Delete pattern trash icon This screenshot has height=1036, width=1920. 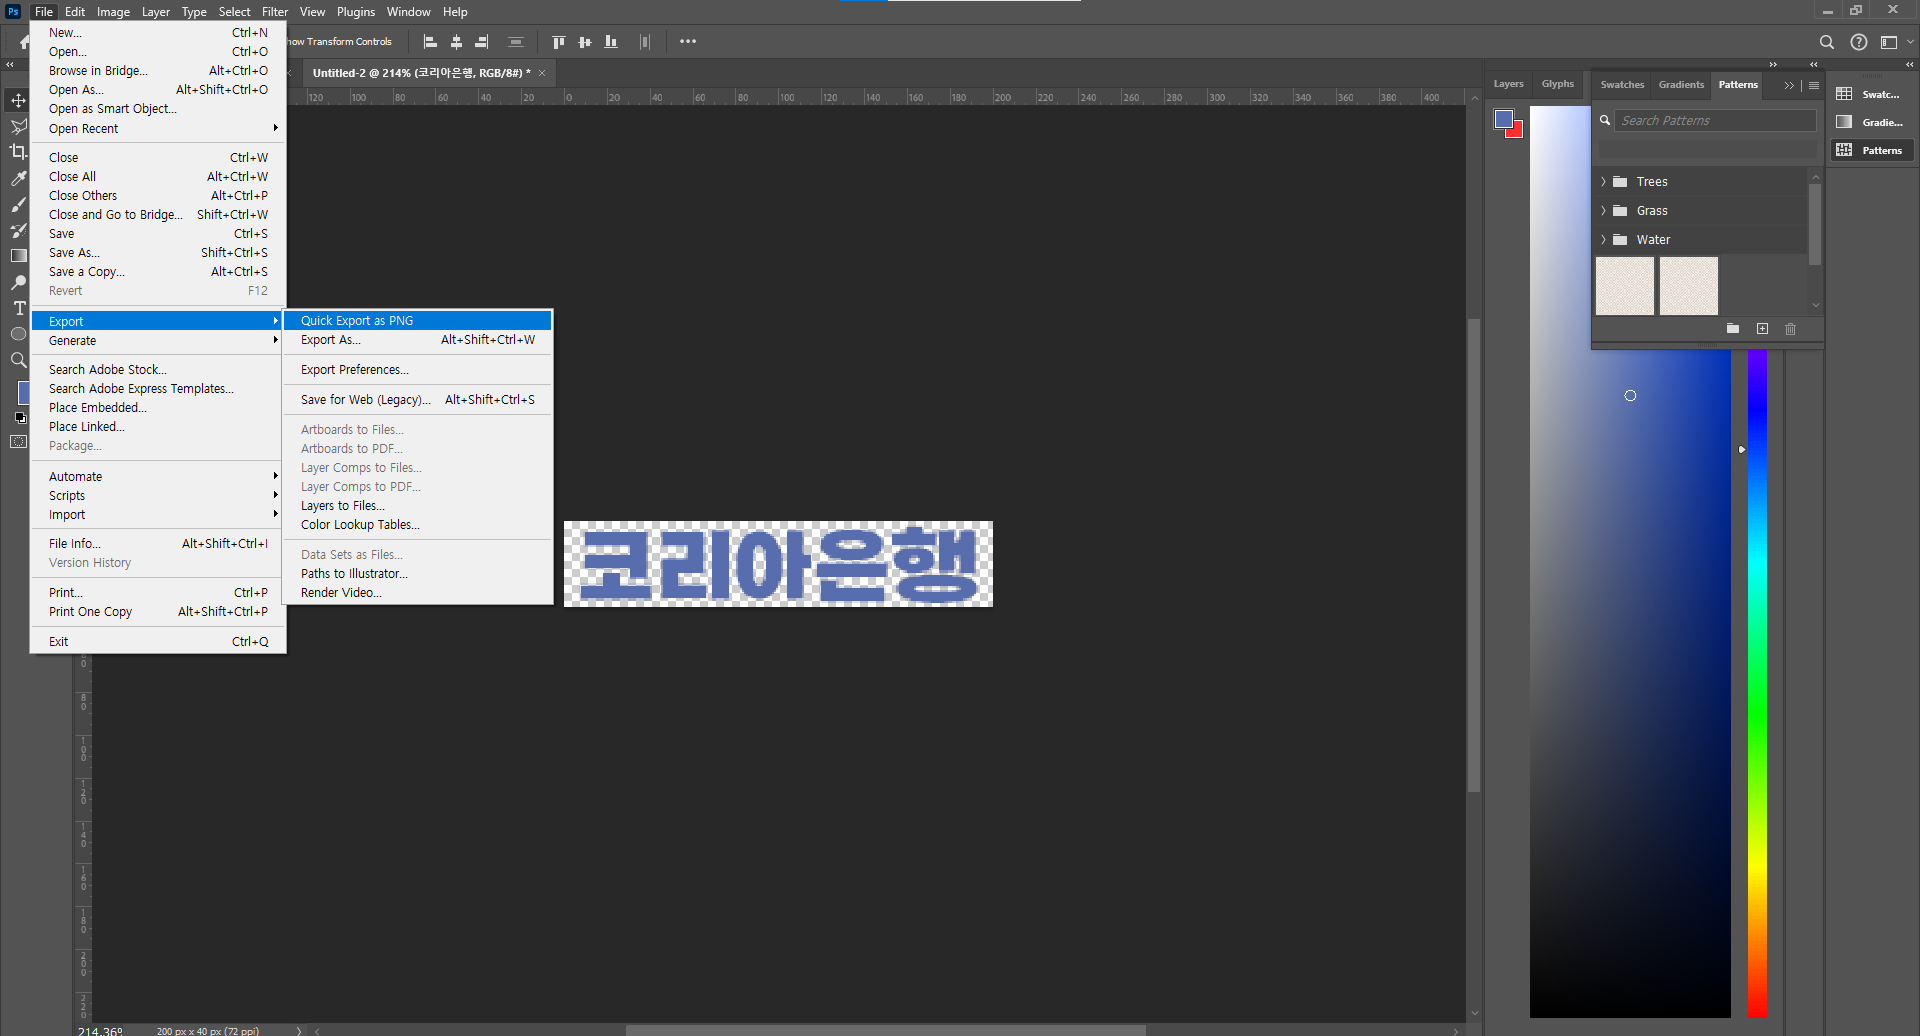tap(1791, 329)
